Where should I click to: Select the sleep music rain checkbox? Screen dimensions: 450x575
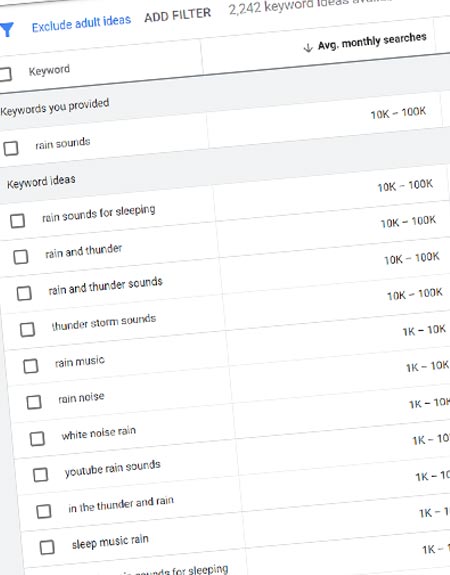(x=47, y=547)
